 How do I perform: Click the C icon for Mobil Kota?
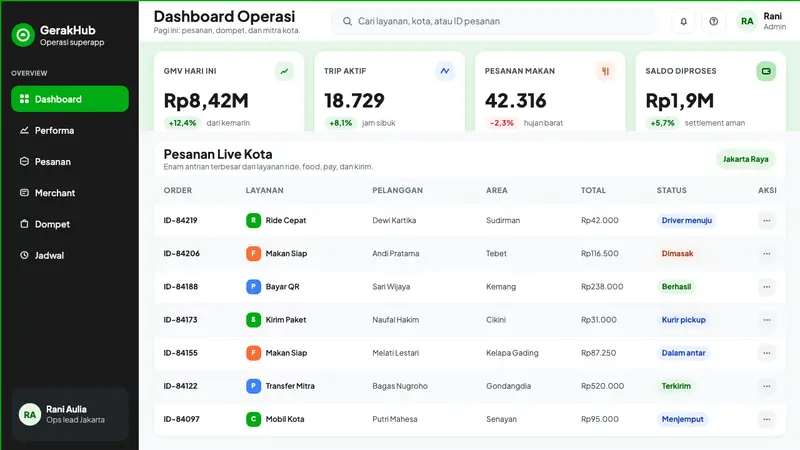coord(253,419)
